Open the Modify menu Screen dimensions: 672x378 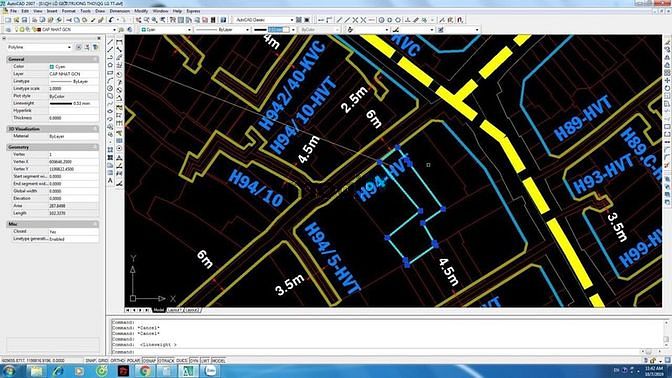(x=141, y=11)
